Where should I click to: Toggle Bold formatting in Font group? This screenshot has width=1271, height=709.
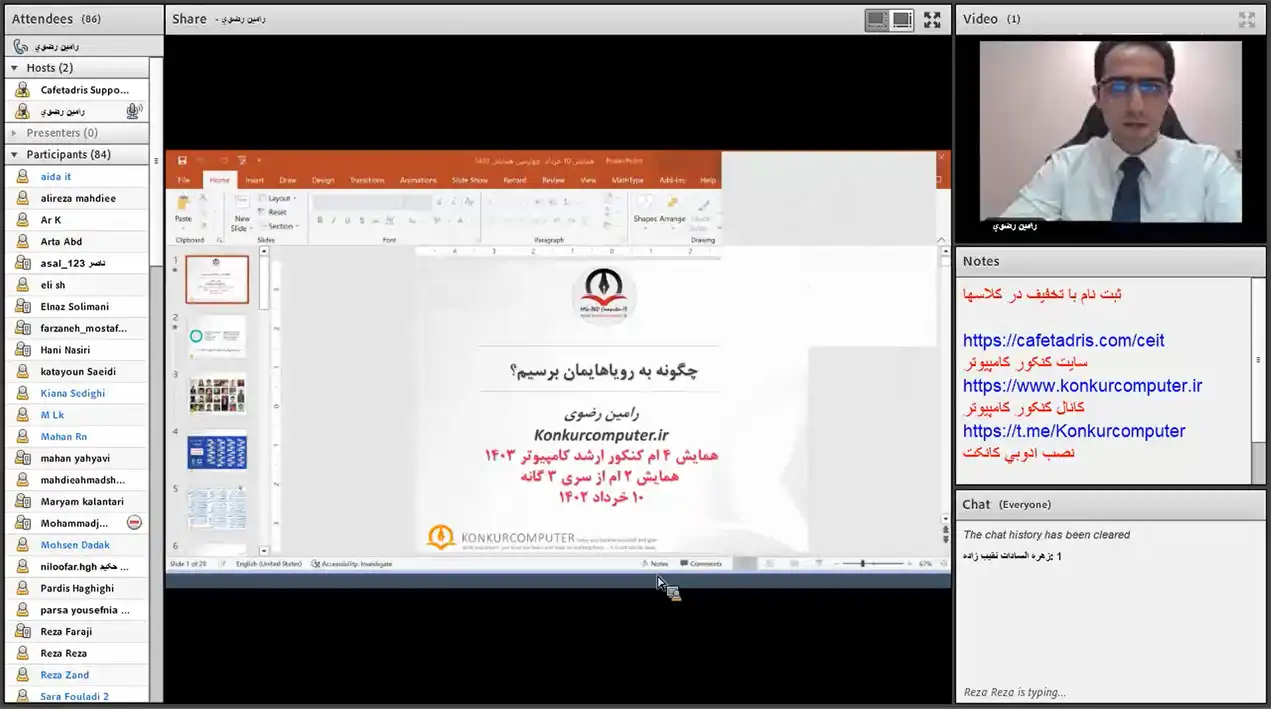[x=320, y=220]
